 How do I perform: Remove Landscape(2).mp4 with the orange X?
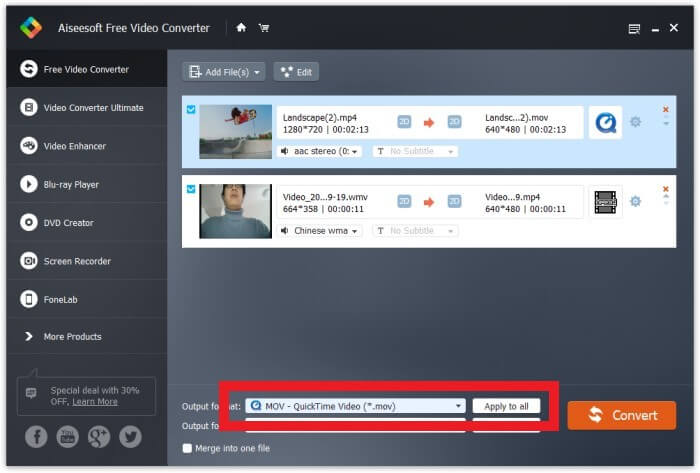pyautogui.click(x=666, y=109)
